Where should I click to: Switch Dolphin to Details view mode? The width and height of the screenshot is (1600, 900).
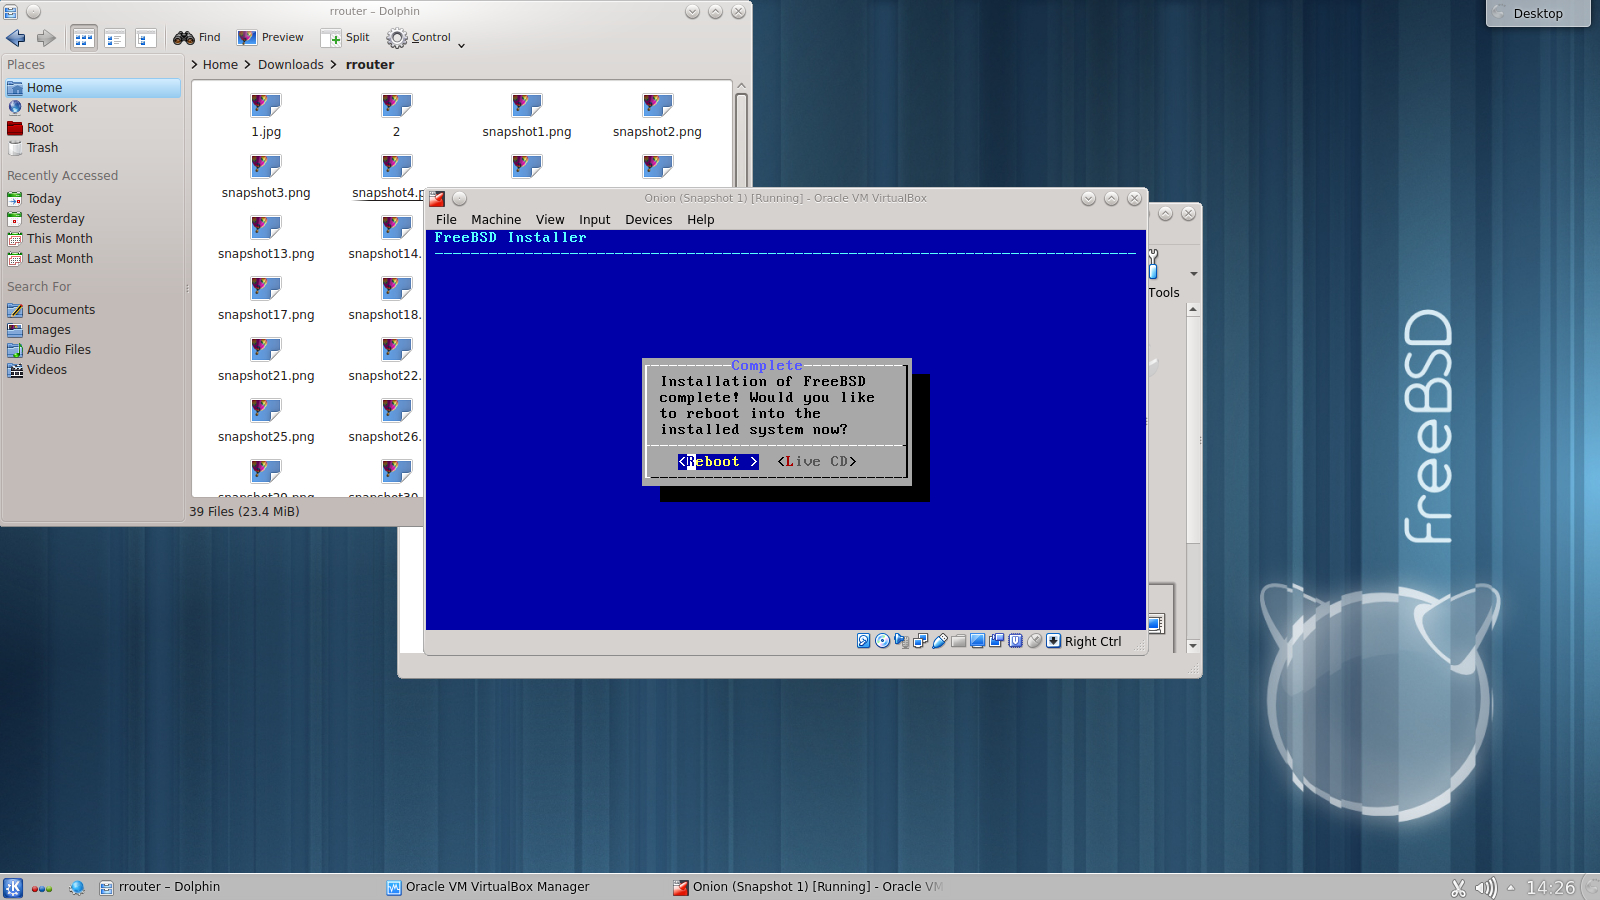point(146,39)
